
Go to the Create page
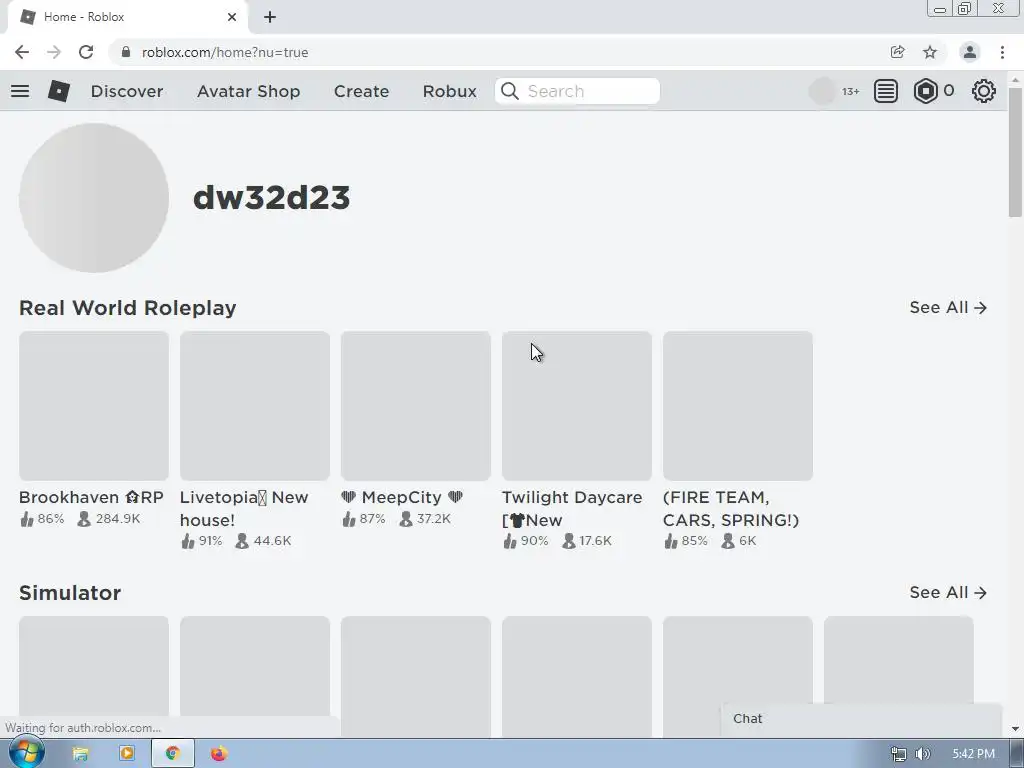coord(361,91)
